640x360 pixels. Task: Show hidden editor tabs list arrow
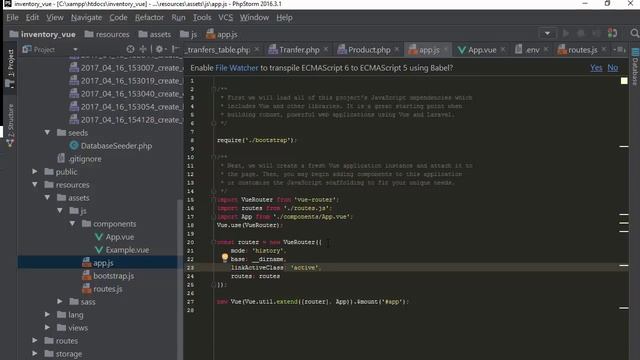pos(620,49)
